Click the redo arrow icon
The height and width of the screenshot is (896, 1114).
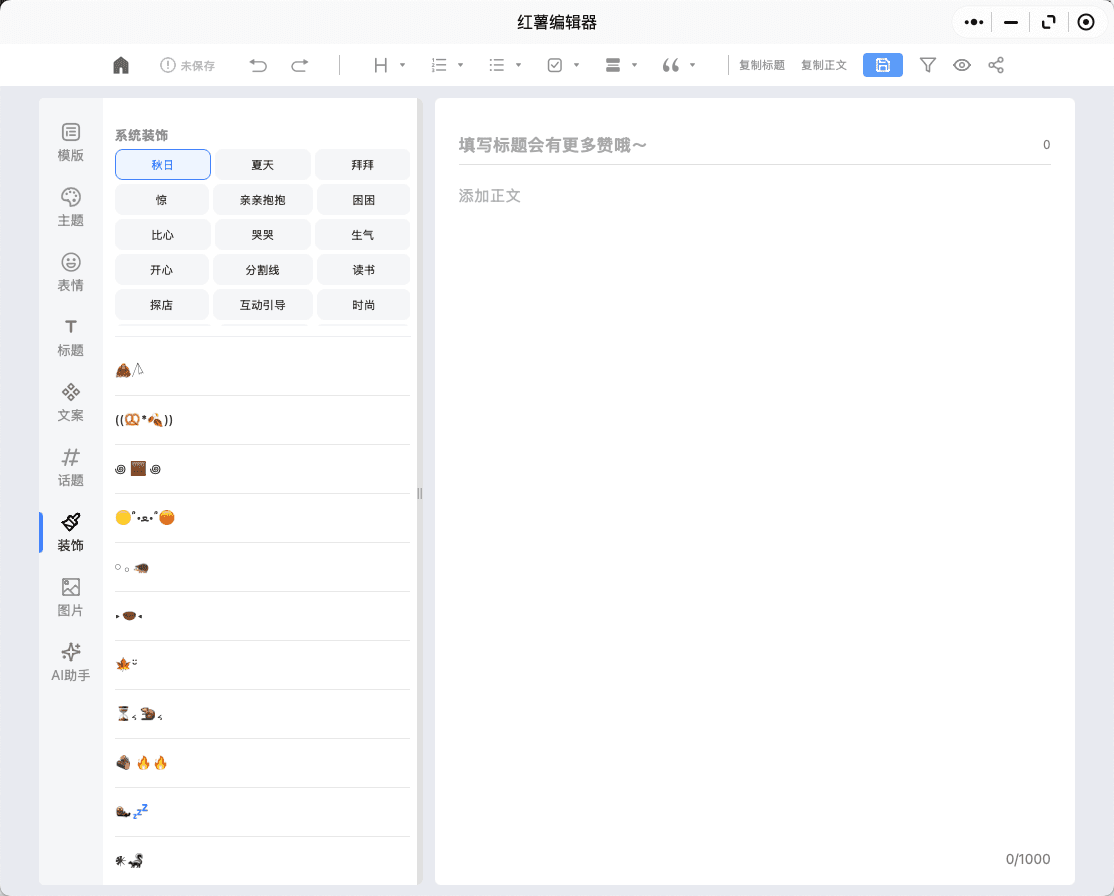(299, 65)
